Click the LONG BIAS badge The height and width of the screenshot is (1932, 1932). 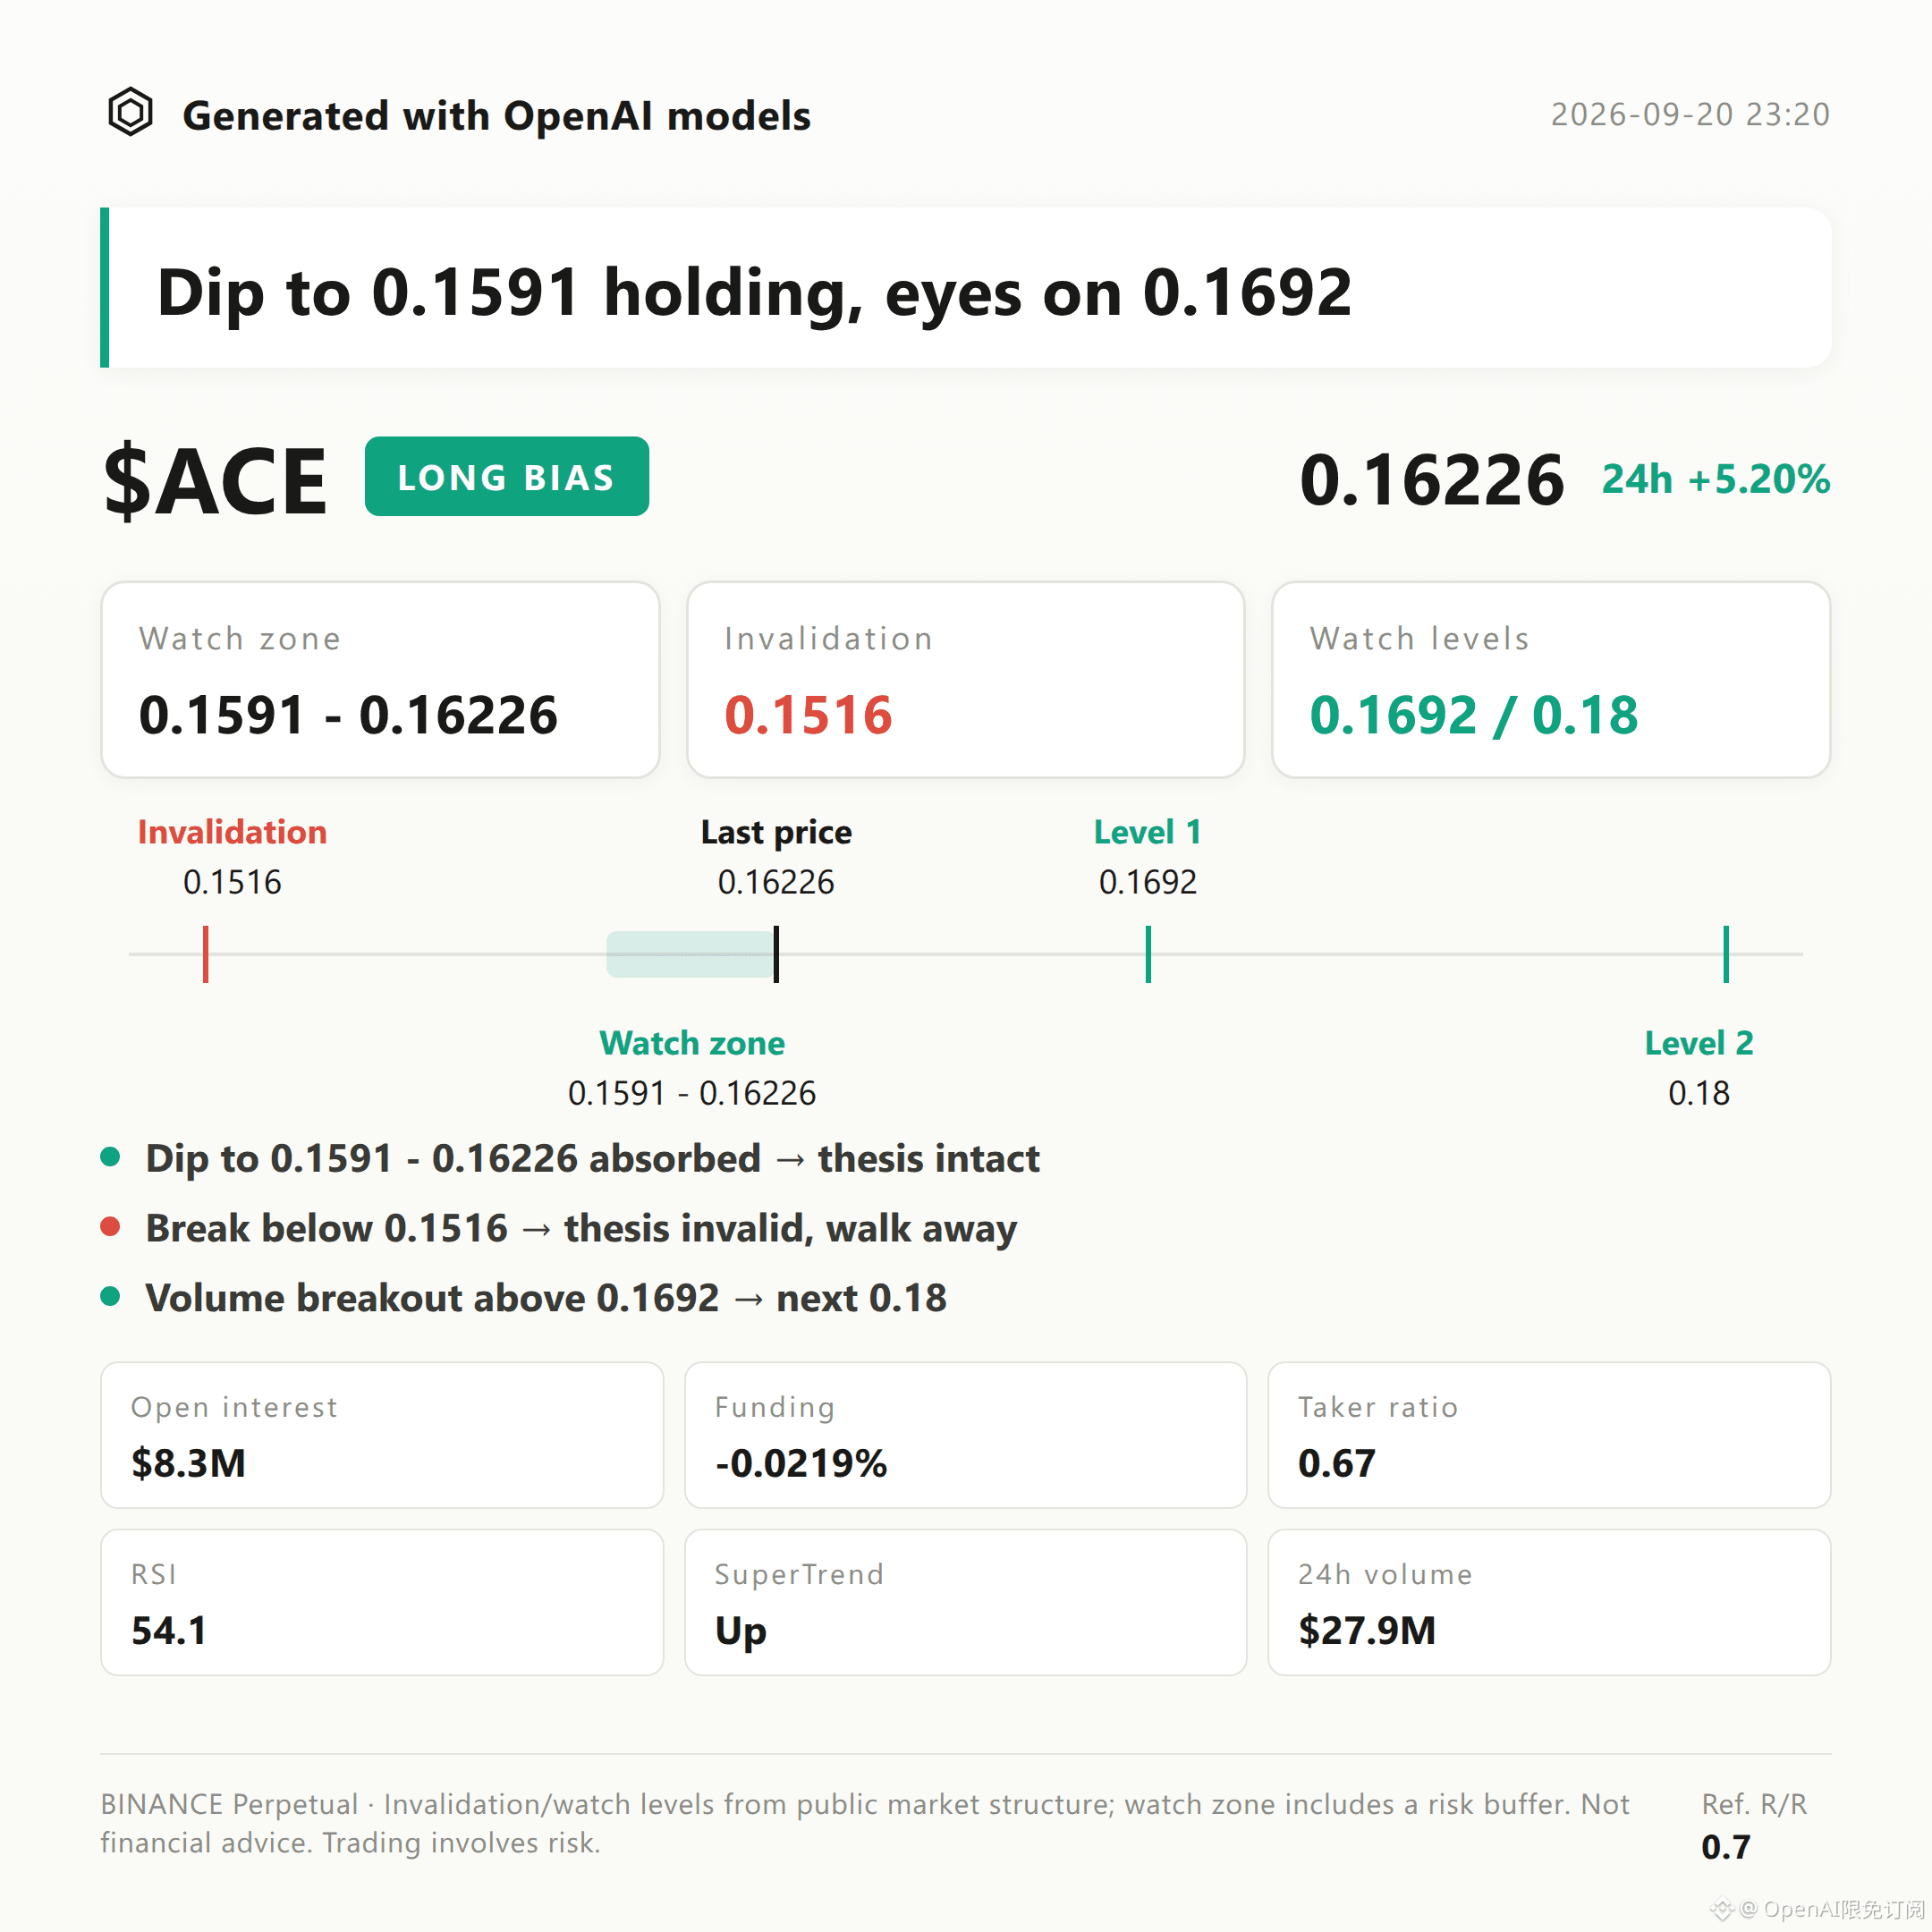(507, 476)
